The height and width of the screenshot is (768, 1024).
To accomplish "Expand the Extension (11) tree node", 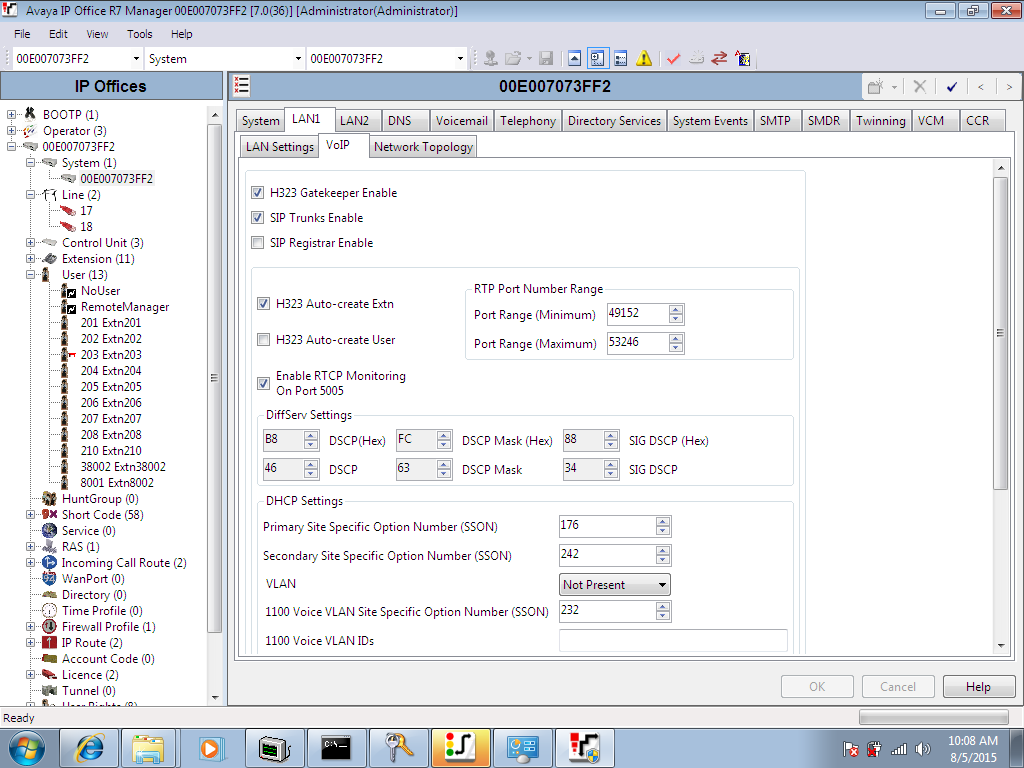I will point(30,259).
